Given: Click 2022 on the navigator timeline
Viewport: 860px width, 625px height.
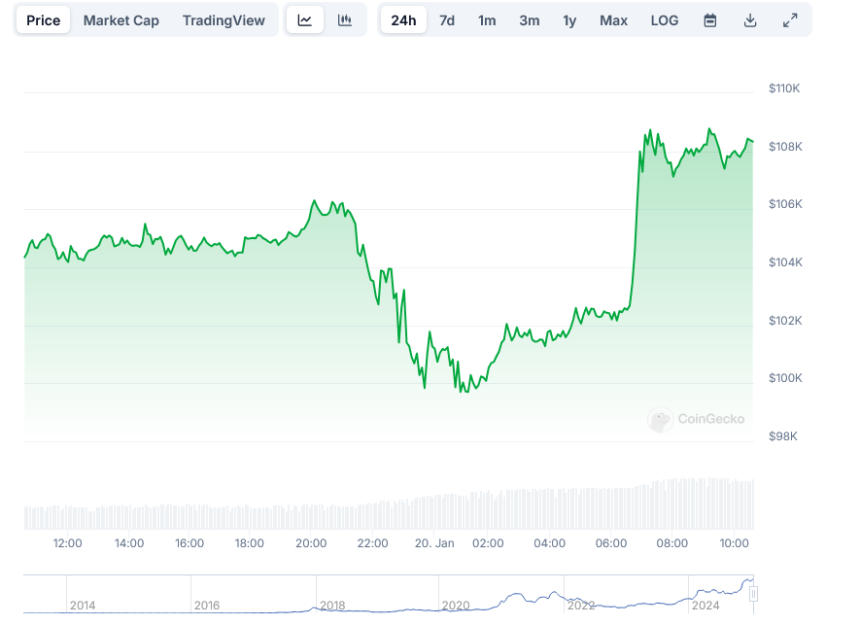Looking at the screenshot, I should pyautogui.click(x=580, y=605).
